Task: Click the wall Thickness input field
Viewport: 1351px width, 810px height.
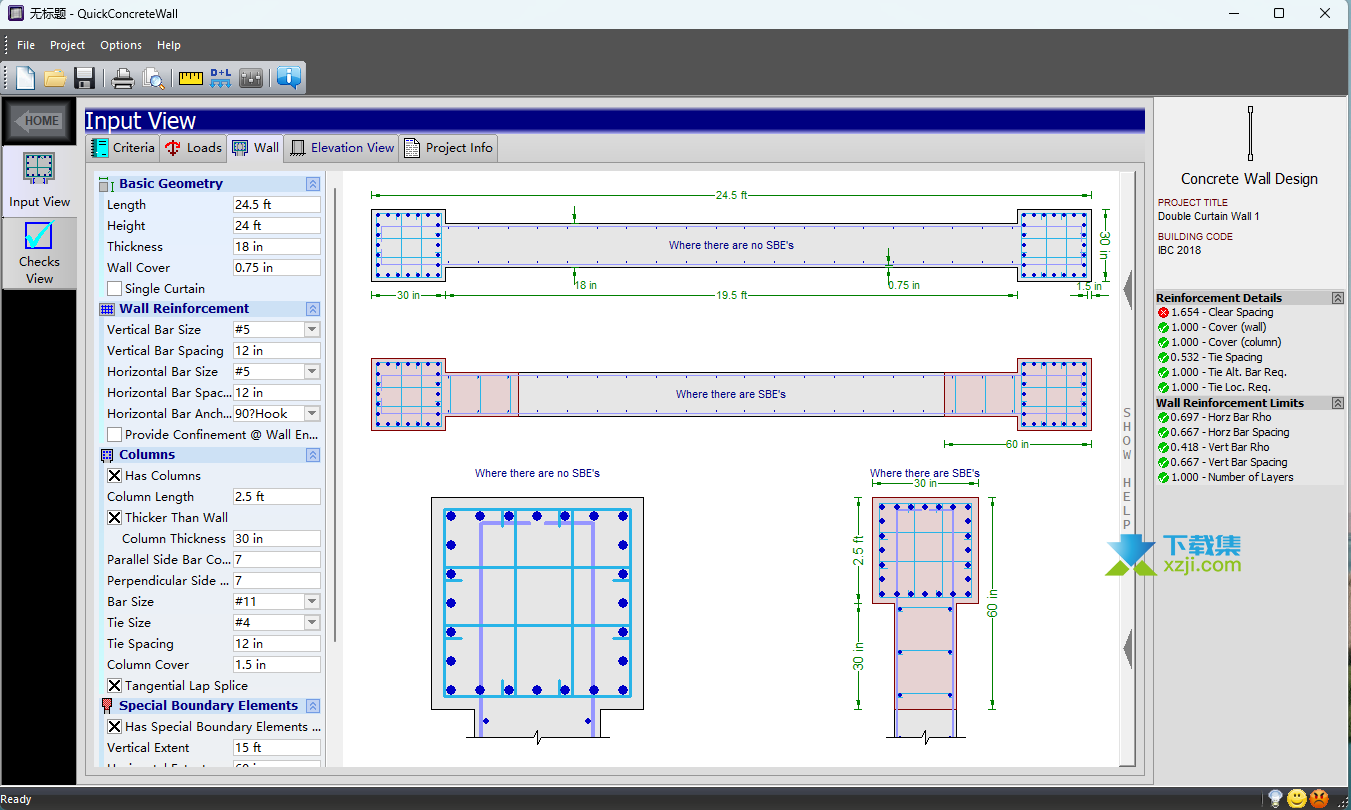Action: [276, 247]
